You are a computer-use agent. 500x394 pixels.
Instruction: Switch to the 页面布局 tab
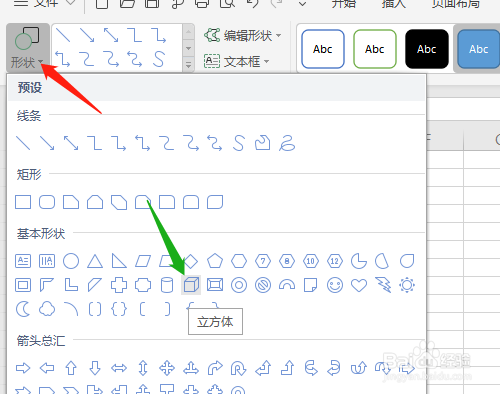coord(456,3)
